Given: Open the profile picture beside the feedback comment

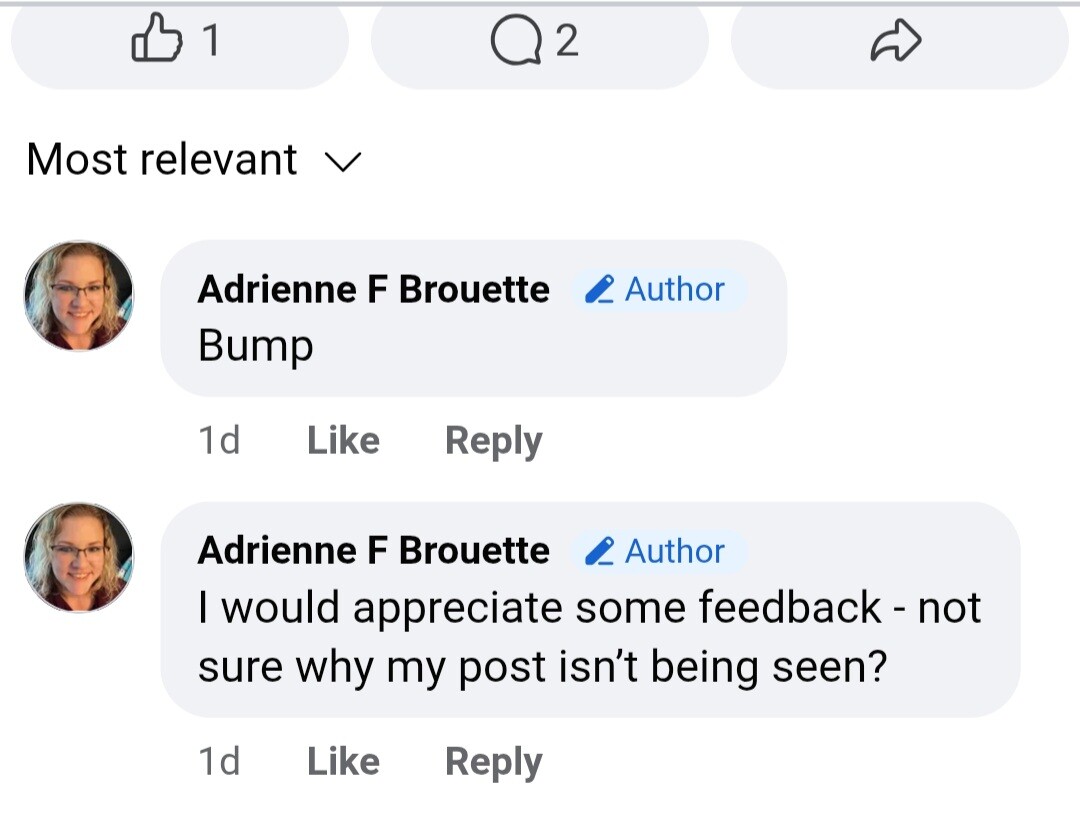Looking at the screenshot, I should 79,557.
